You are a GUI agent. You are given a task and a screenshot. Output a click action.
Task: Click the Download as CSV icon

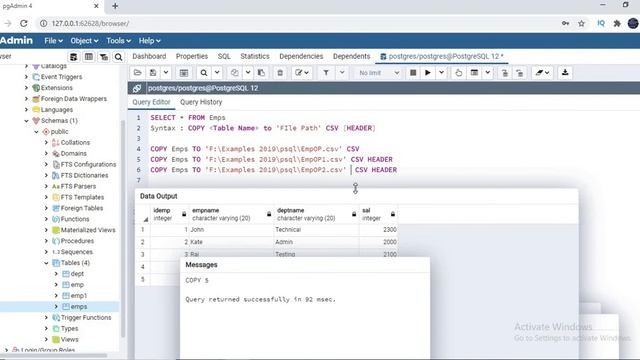565,73
